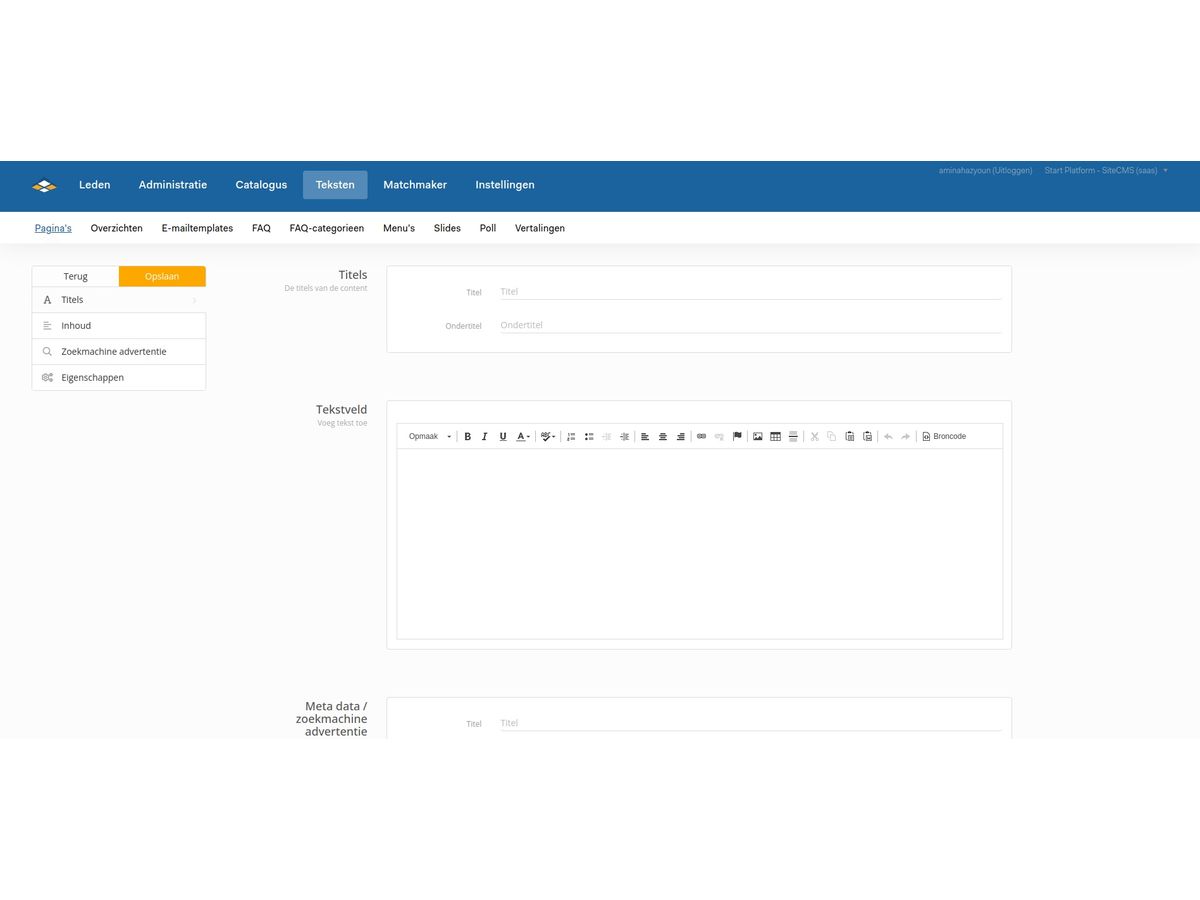The width and height of the screenshot is (1200, 900).
Task: Toggle bold formatting in the editor
Action: (x=467, y=437)
